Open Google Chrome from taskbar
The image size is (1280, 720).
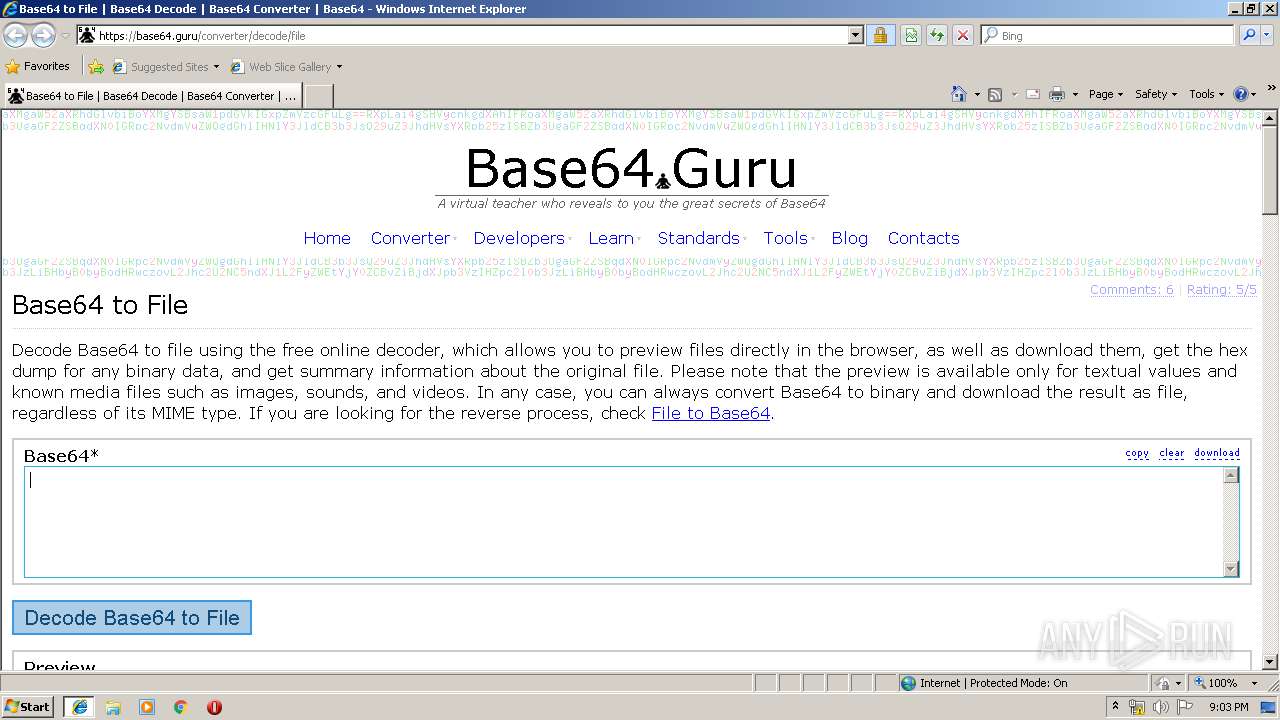[181, 707]
